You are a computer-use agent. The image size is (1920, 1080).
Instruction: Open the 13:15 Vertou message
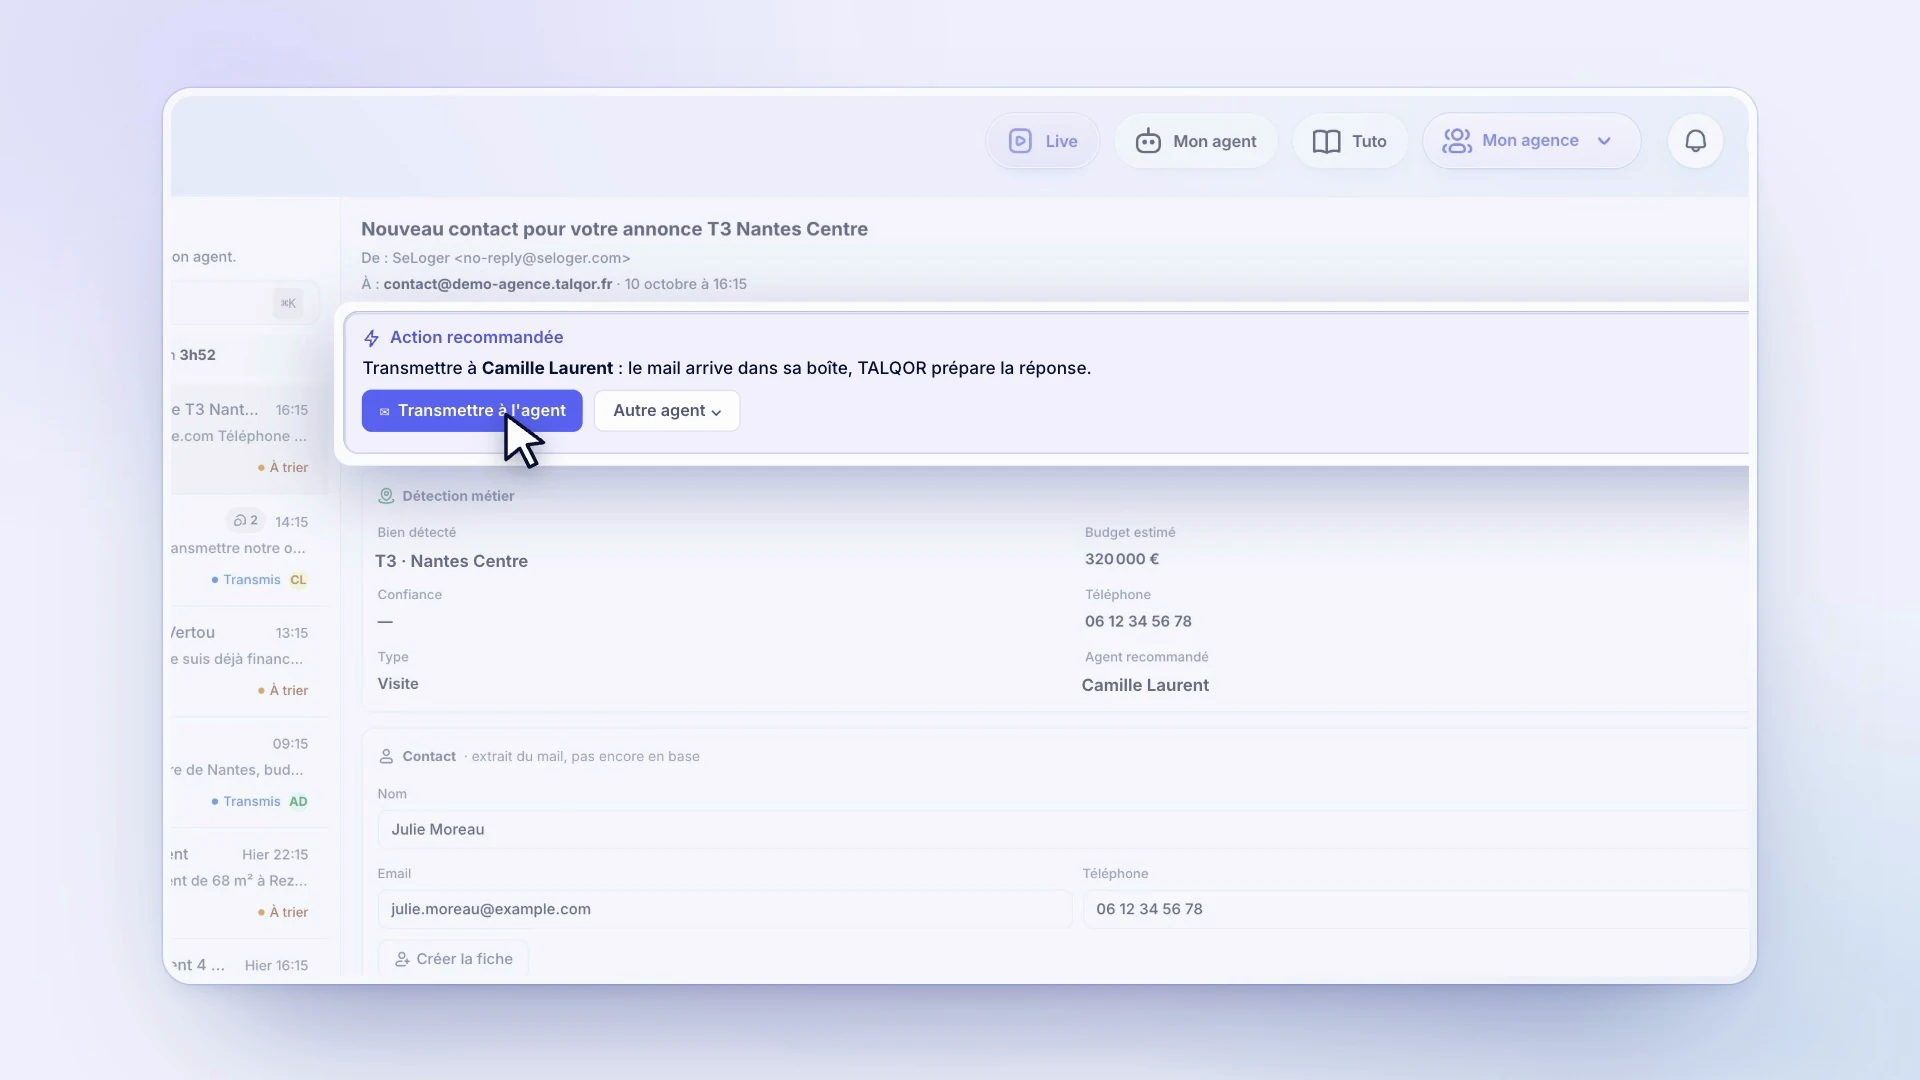tap(249, 661)
